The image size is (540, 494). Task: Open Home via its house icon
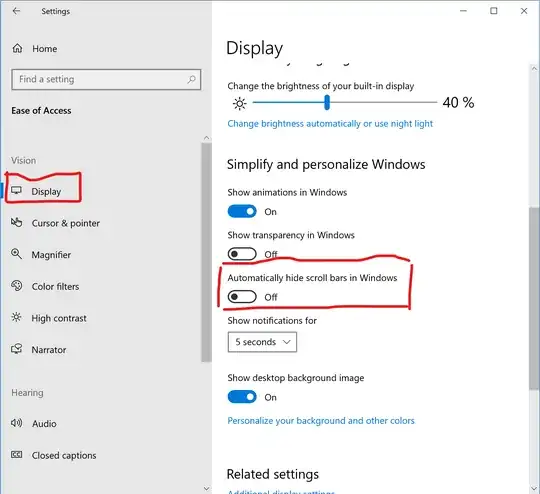point(17,49)
